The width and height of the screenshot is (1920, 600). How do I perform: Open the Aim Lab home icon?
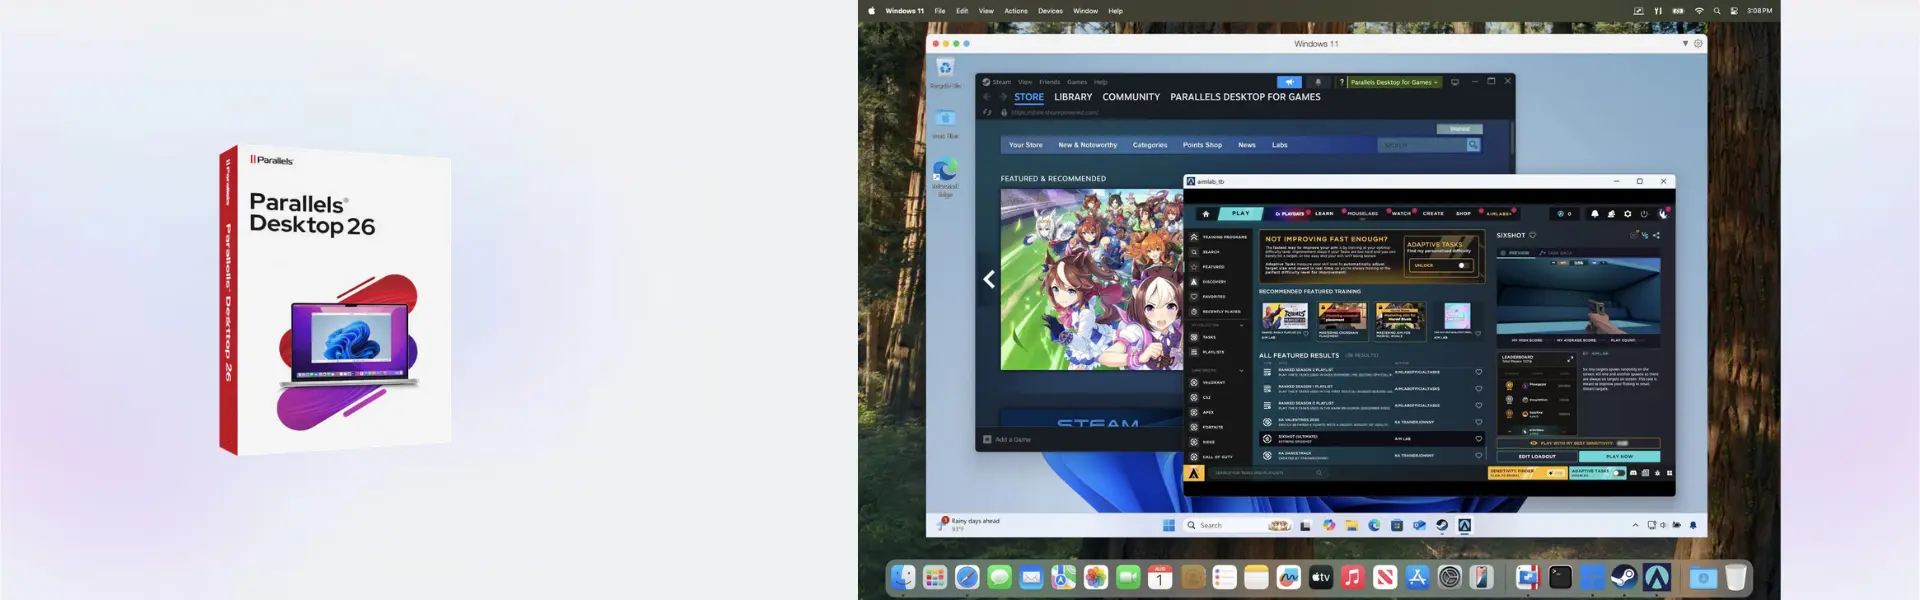1206,213
